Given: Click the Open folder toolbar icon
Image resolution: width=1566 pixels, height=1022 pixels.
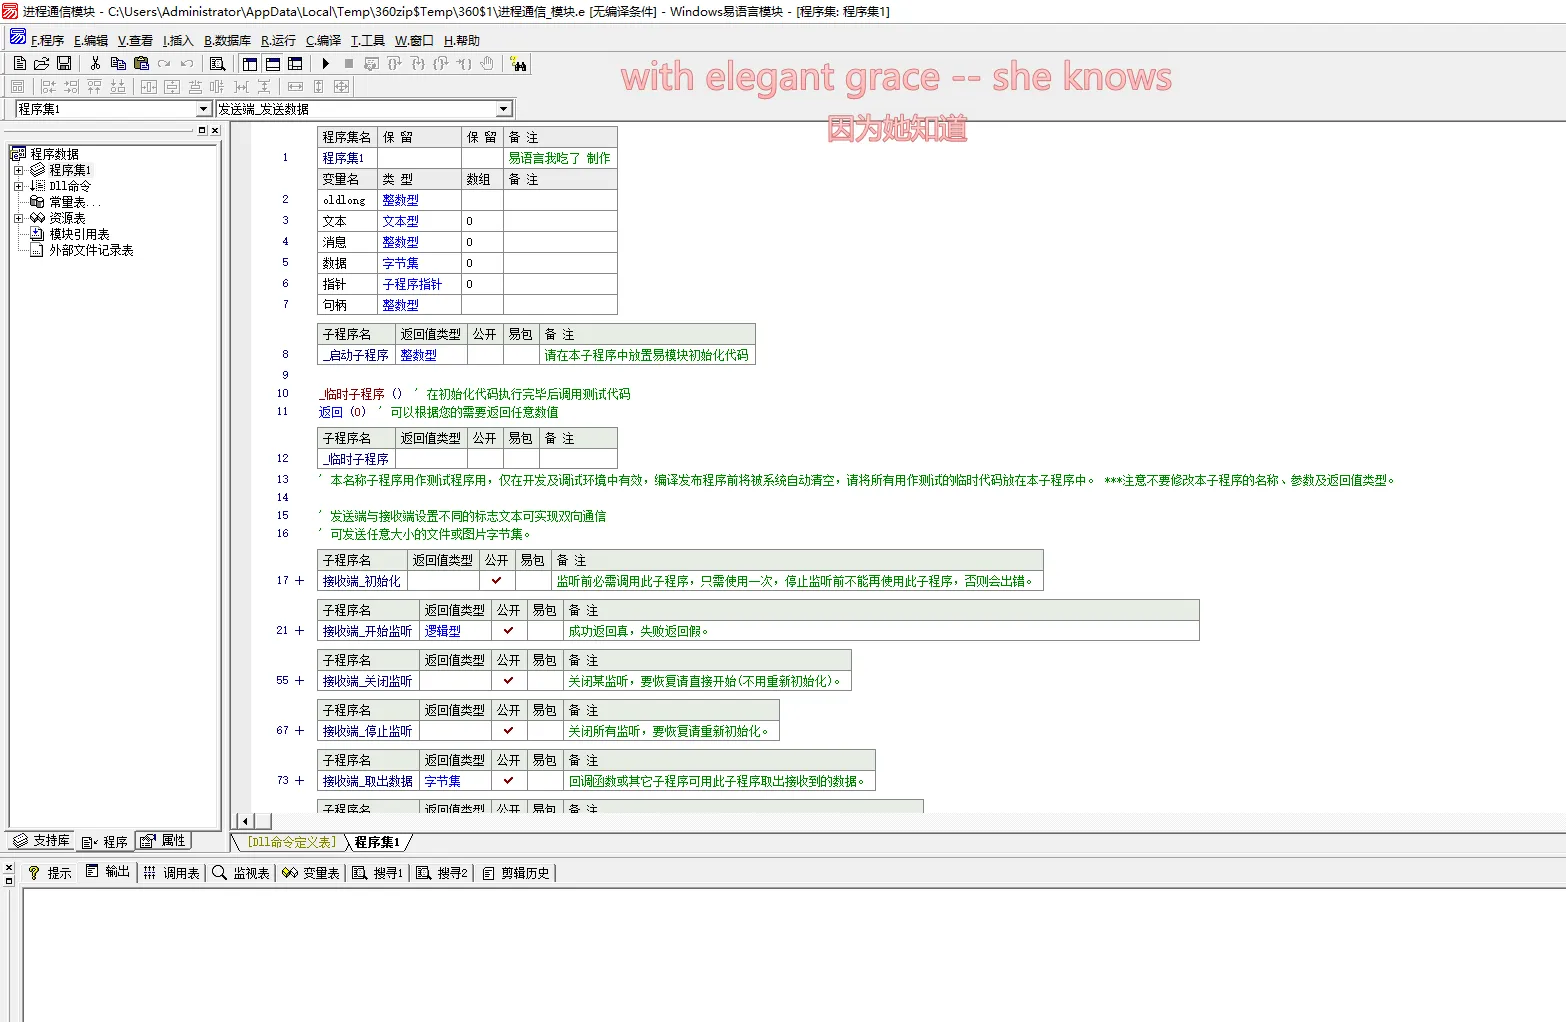Looking at the screenshot, I should 42,63.
